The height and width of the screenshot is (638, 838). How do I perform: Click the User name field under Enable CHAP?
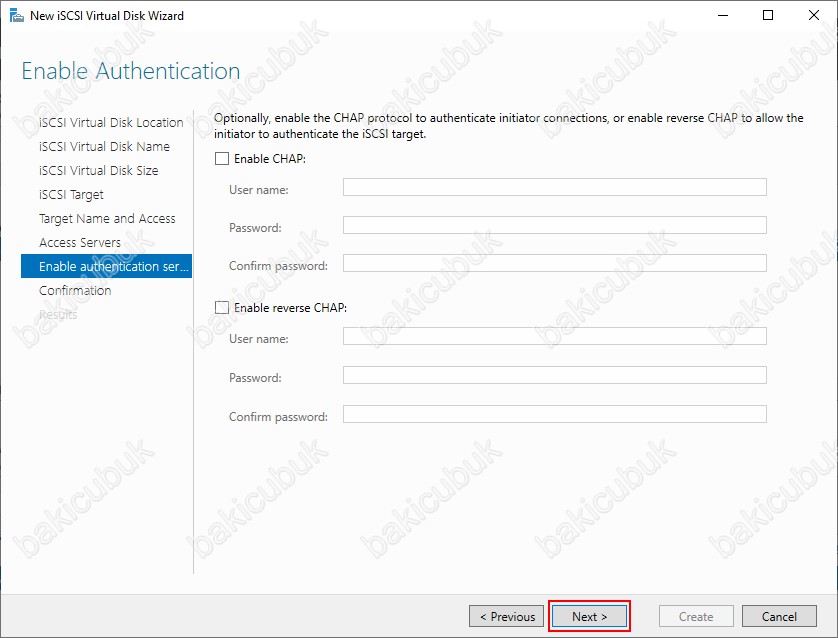554,187
